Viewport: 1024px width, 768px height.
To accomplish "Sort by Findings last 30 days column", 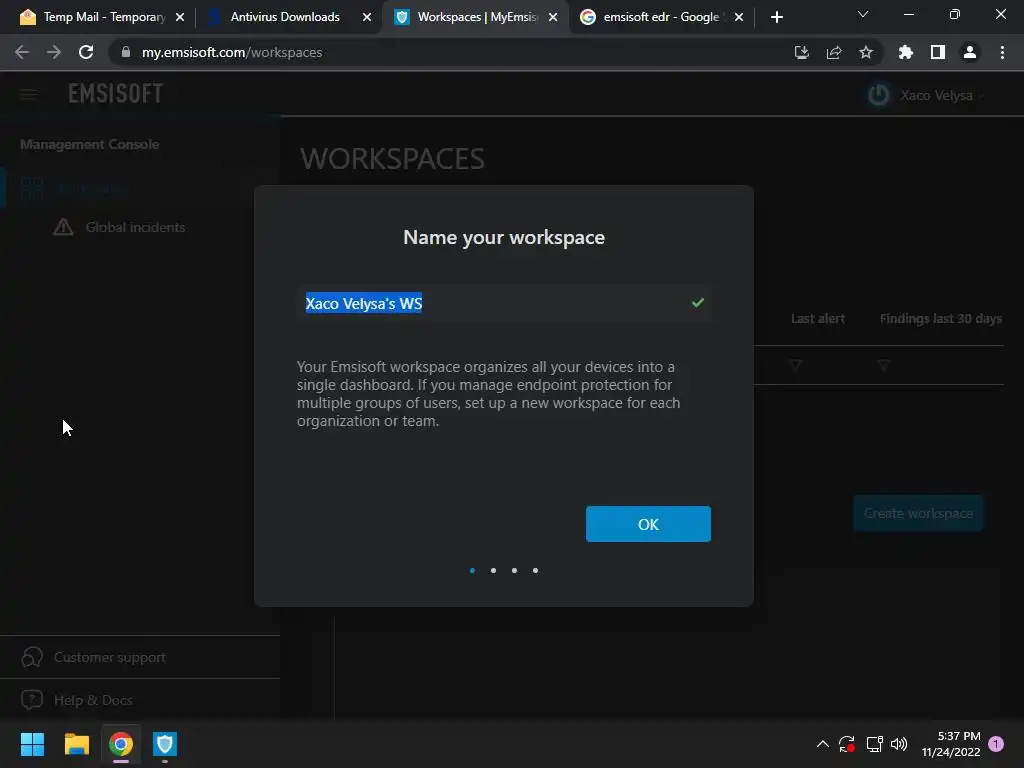I will (x=940, y=319).
